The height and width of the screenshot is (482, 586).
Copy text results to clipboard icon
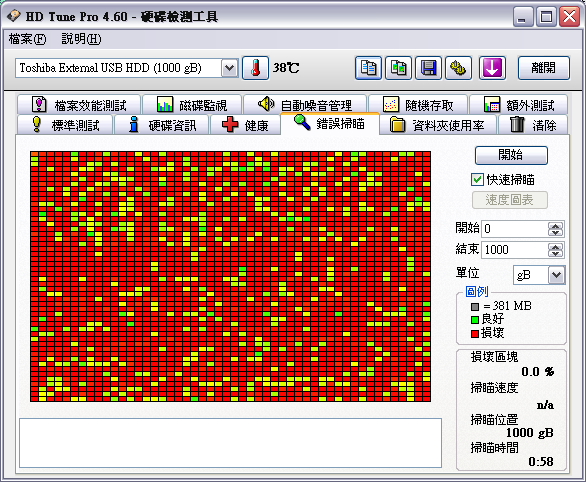coord(368,68)
